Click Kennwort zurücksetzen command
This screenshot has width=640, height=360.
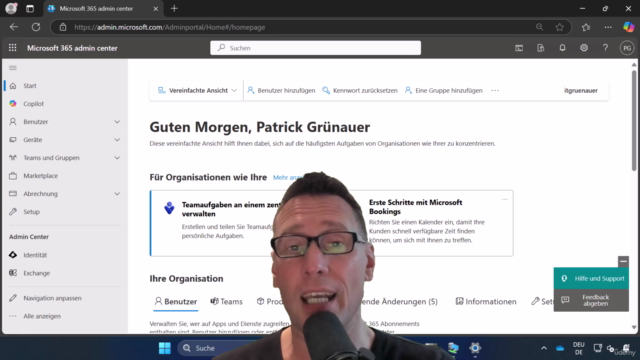(360, 91)
